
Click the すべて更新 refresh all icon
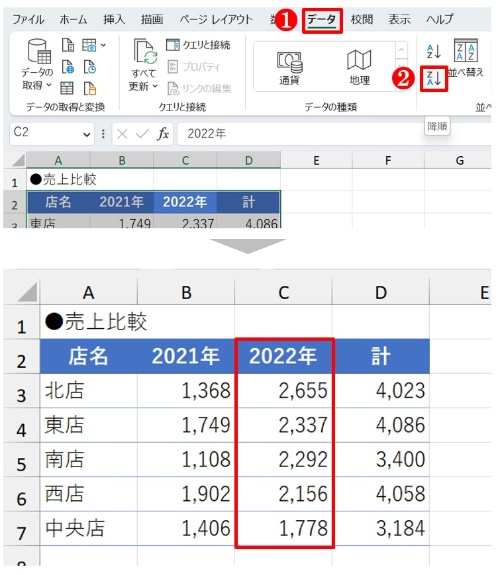(145, 52)
